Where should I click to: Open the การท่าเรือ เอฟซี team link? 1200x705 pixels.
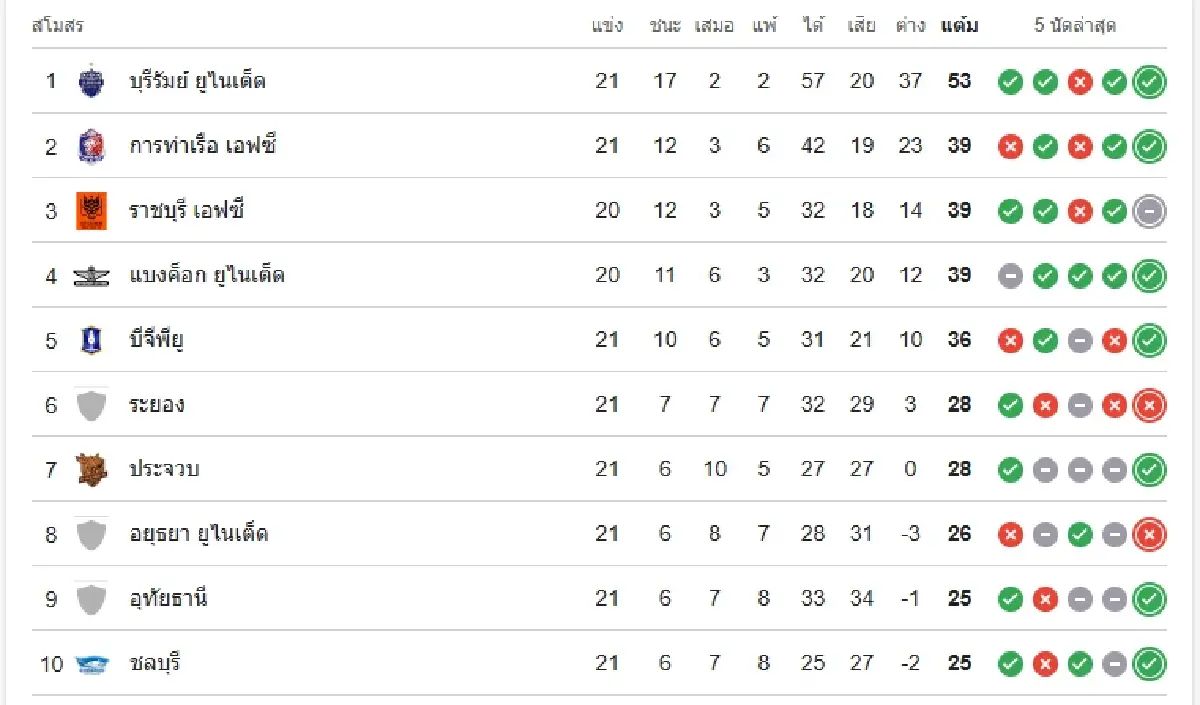[x=203, y=146]
